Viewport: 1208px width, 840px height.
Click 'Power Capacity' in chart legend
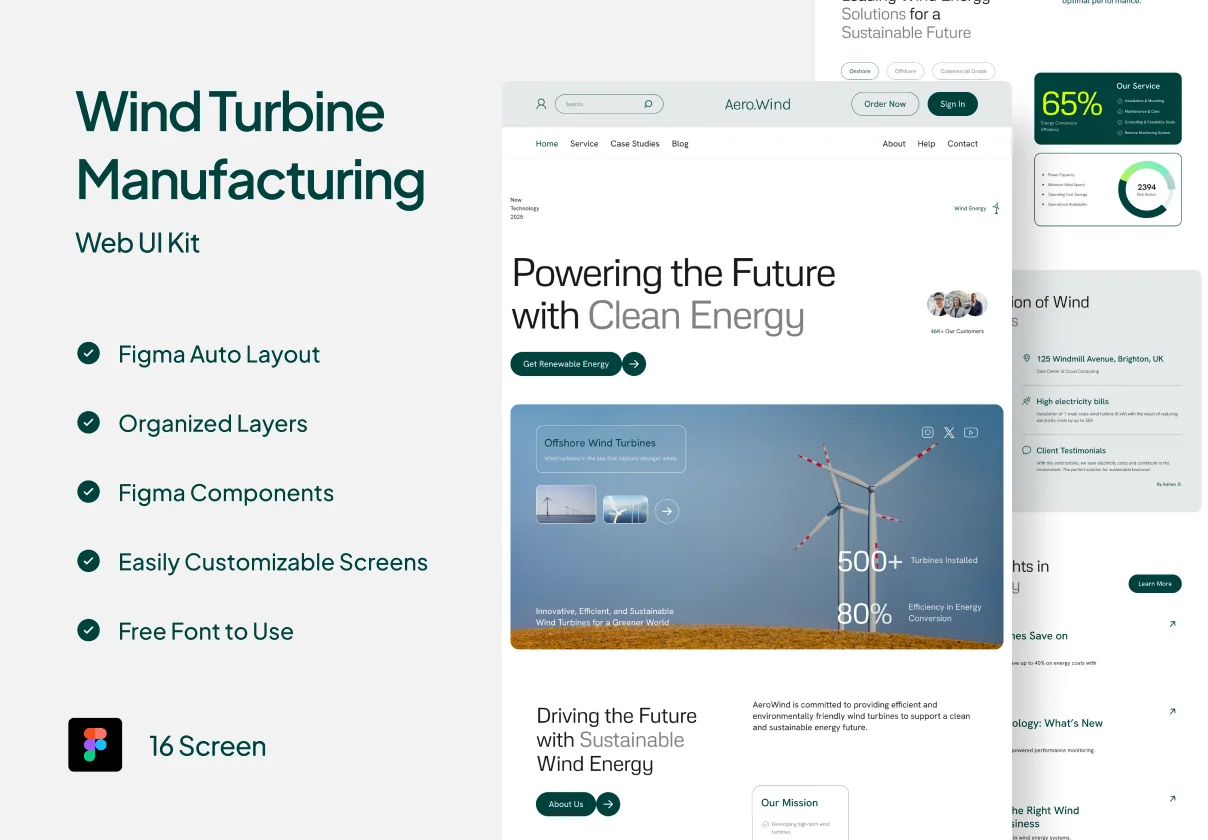pyautogui.click(x=1061, y=174)
